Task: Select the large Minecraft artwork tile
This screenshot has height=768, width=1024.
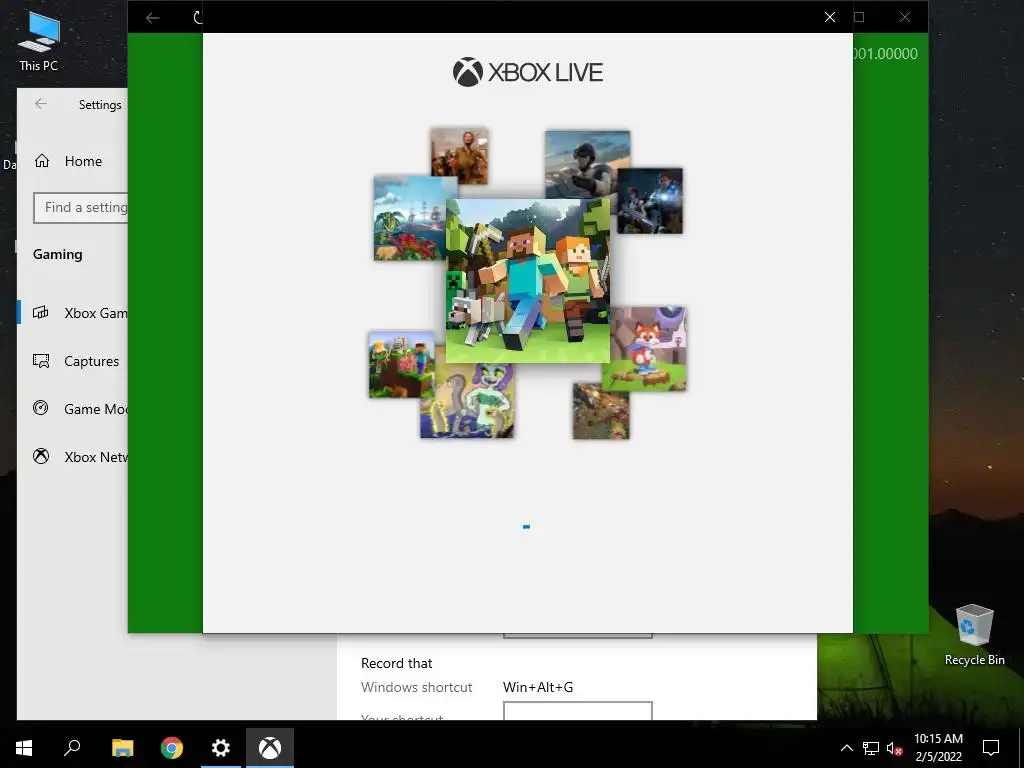Action: (x=528, y=281)
